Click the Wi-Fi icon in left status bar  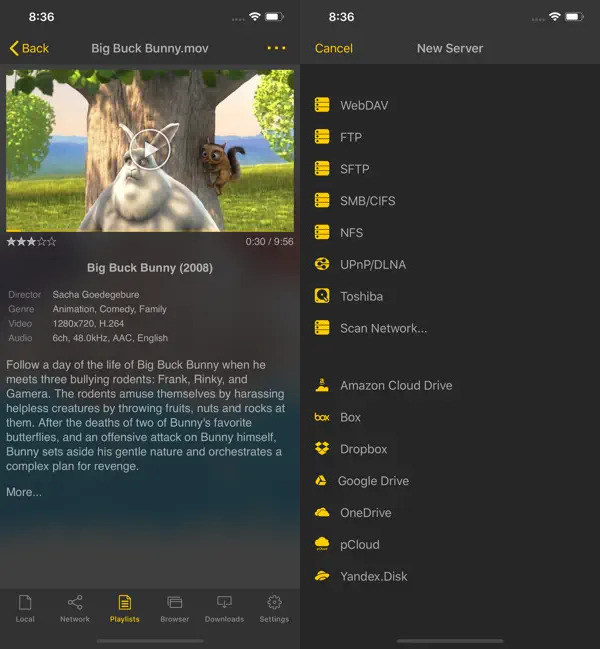pyautogui.click(x=254, y=17)
